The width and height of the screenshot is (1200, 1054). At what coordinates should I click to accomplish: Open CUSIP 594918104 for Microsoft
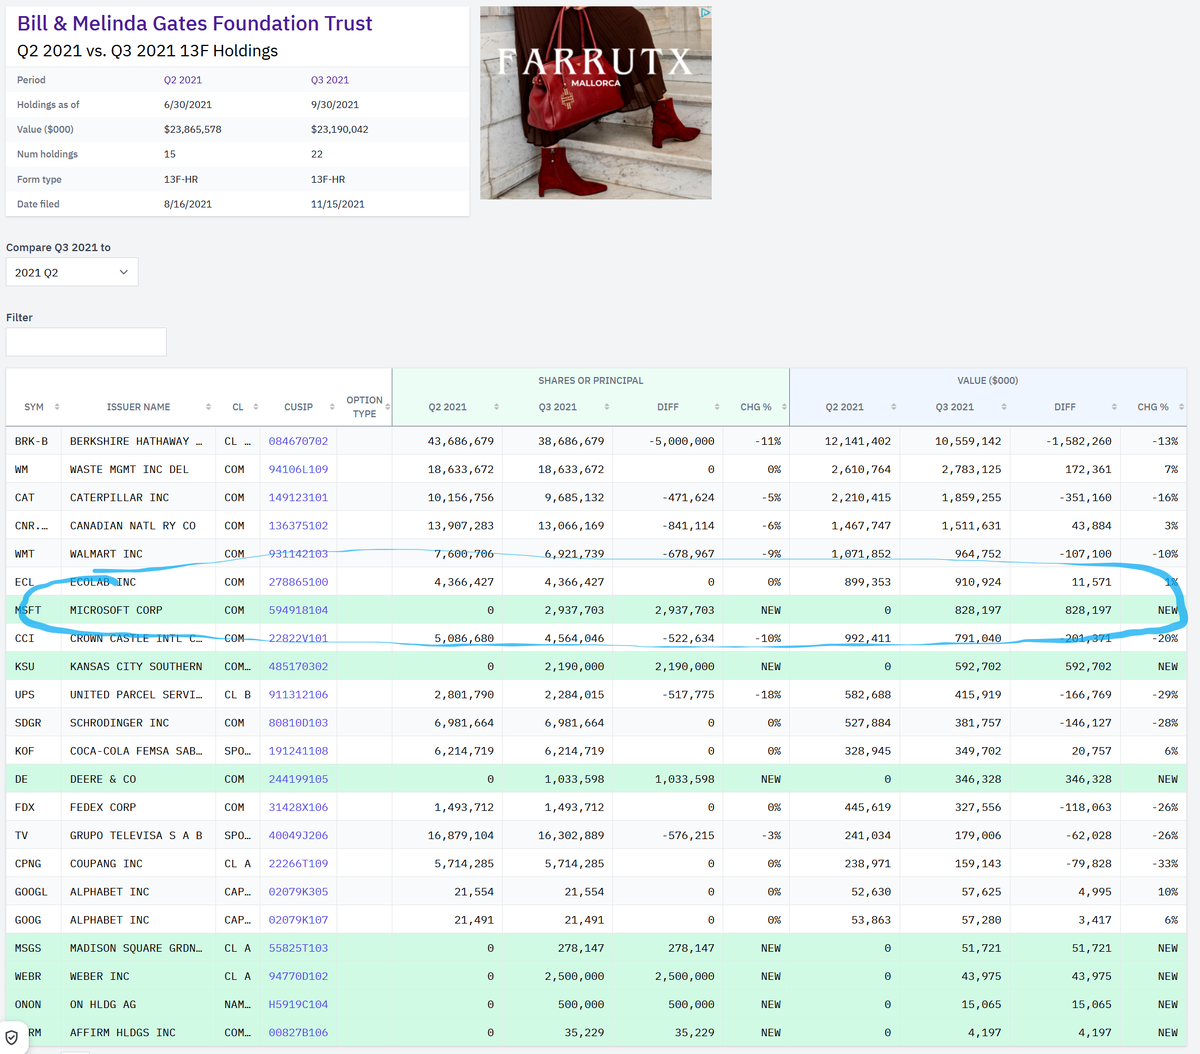coord(298,610)
